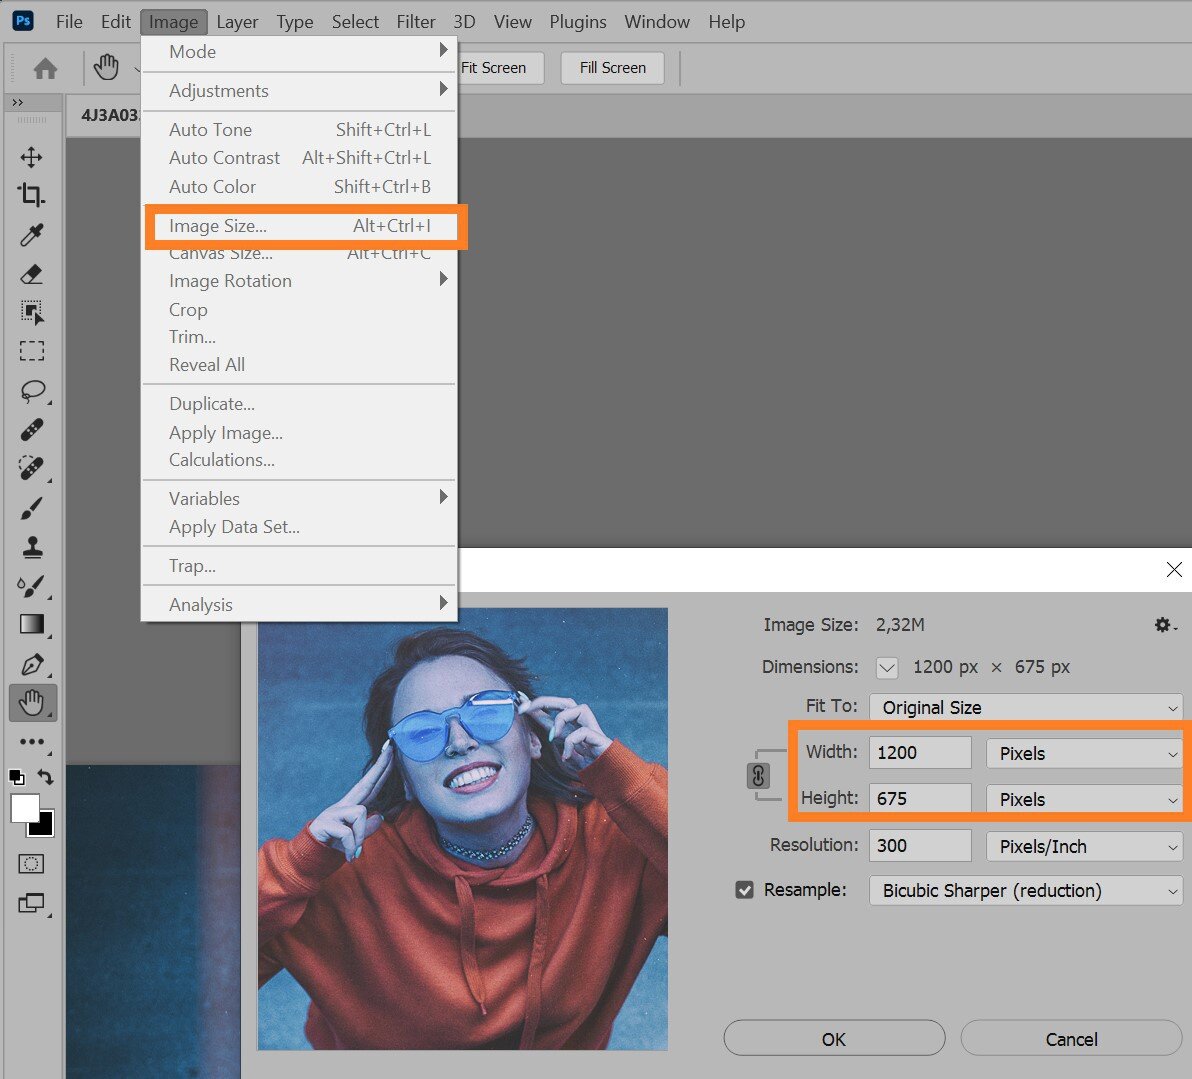Select the Healing Brush tool
1192x1079 pixels.
pos(31,430)
